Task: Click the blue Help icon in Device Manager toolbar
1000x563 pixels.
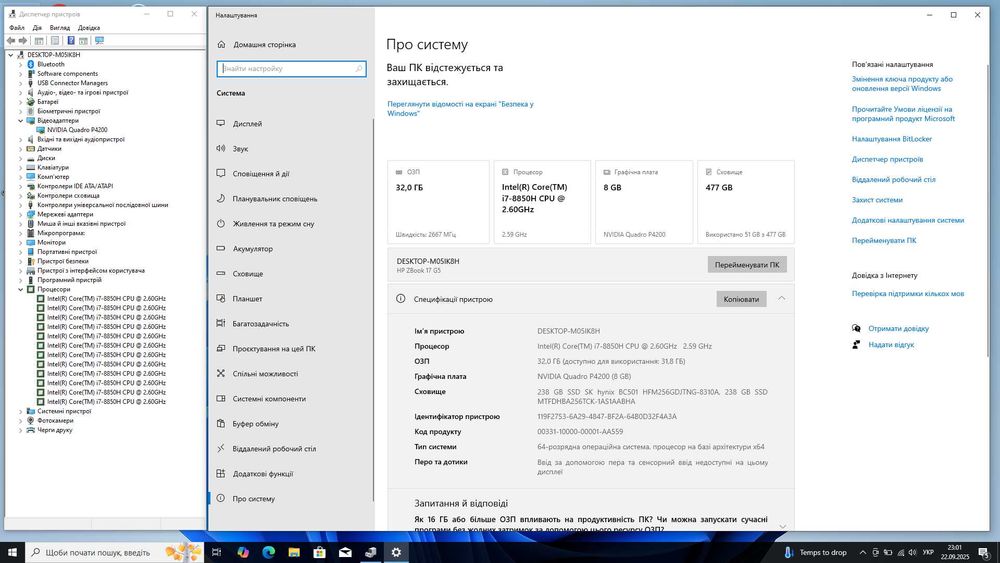Action: [x=71, y=40]
